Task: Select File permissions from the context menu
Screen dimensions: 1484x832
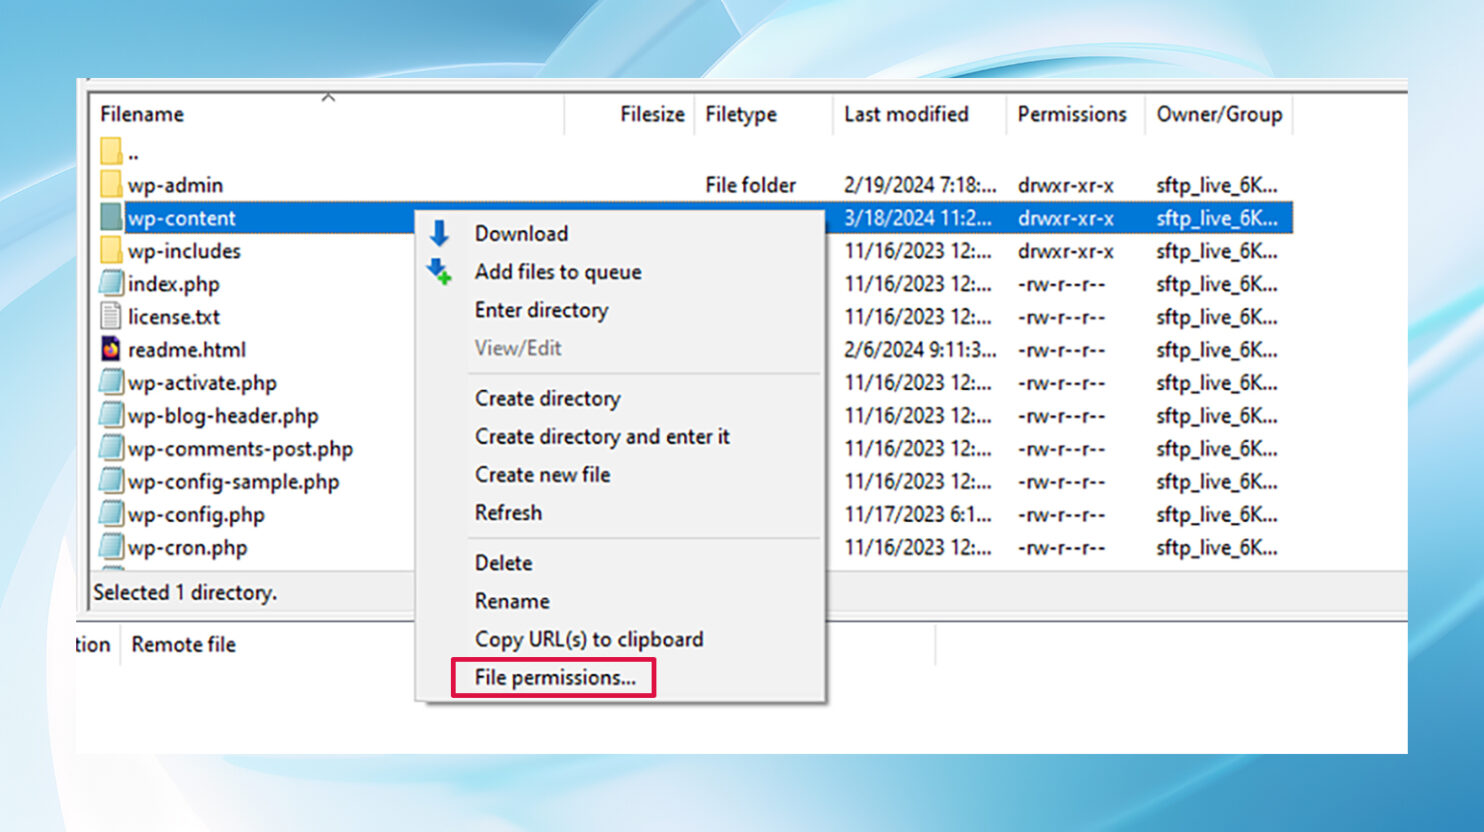Action: click(x=553, y=677)
